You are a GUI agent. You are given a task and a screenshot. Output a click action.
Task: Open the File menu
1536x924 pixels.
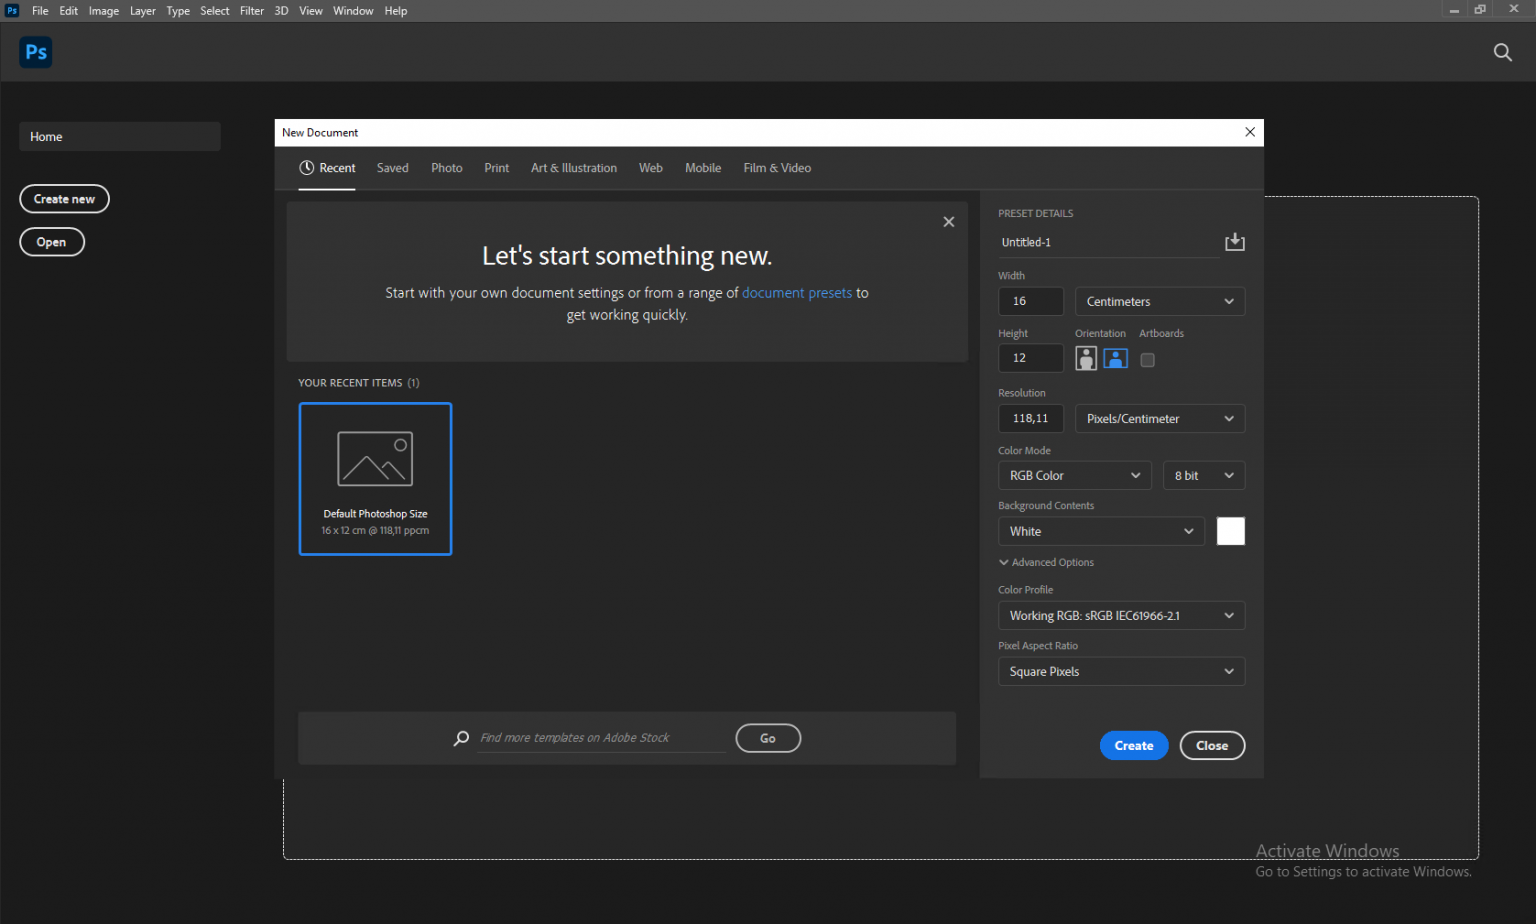40,11
